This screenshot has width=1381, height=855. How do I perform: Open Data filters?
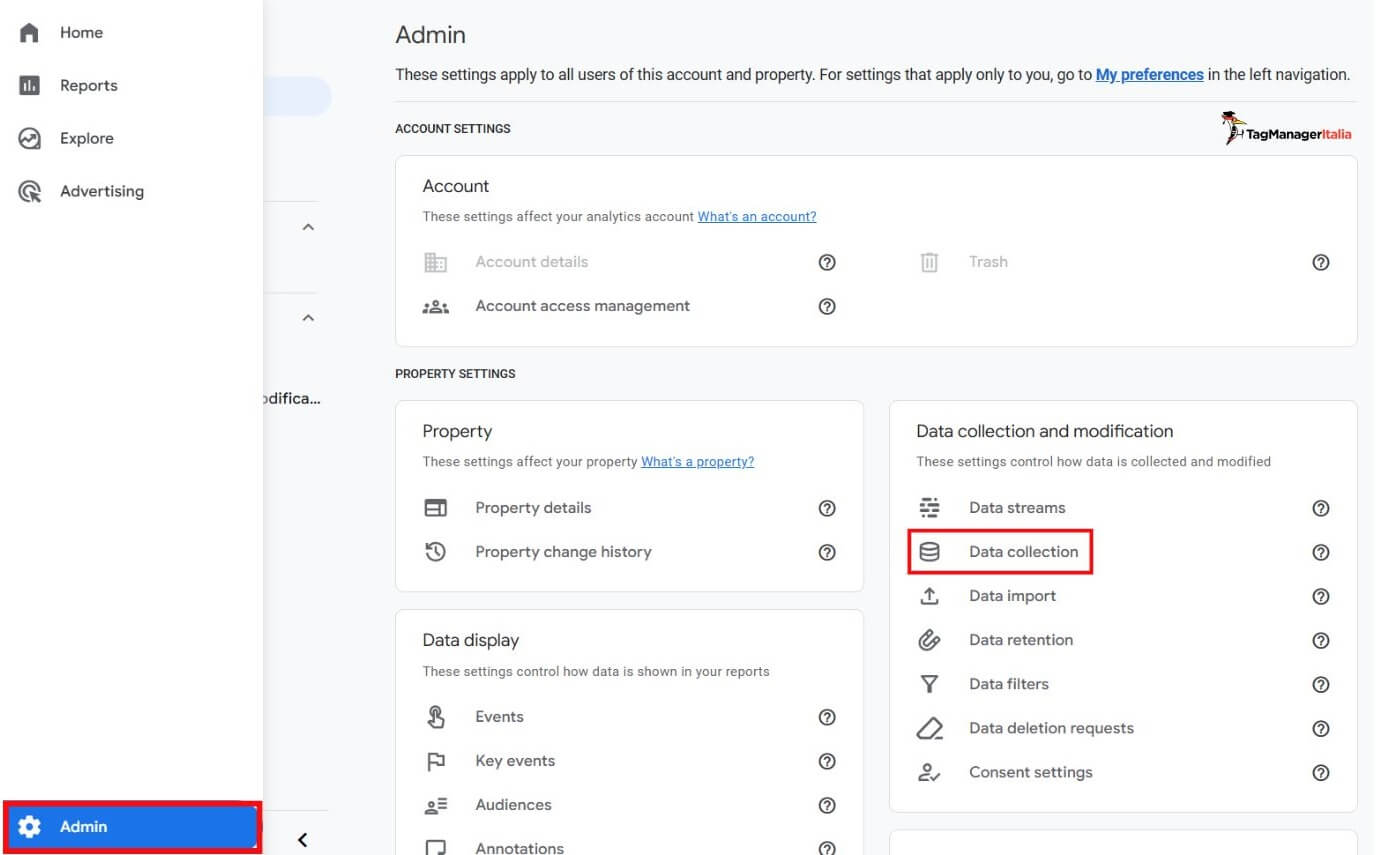1009,684
